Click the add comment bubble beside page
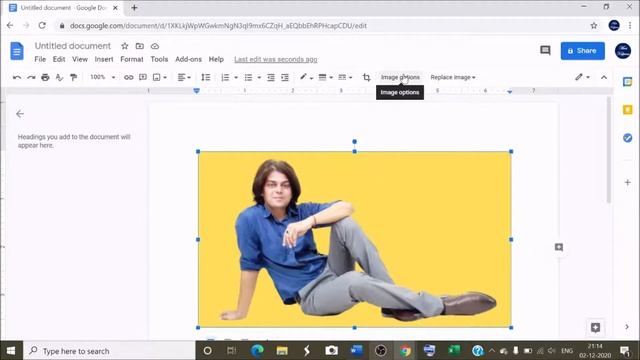 (559, 247)
